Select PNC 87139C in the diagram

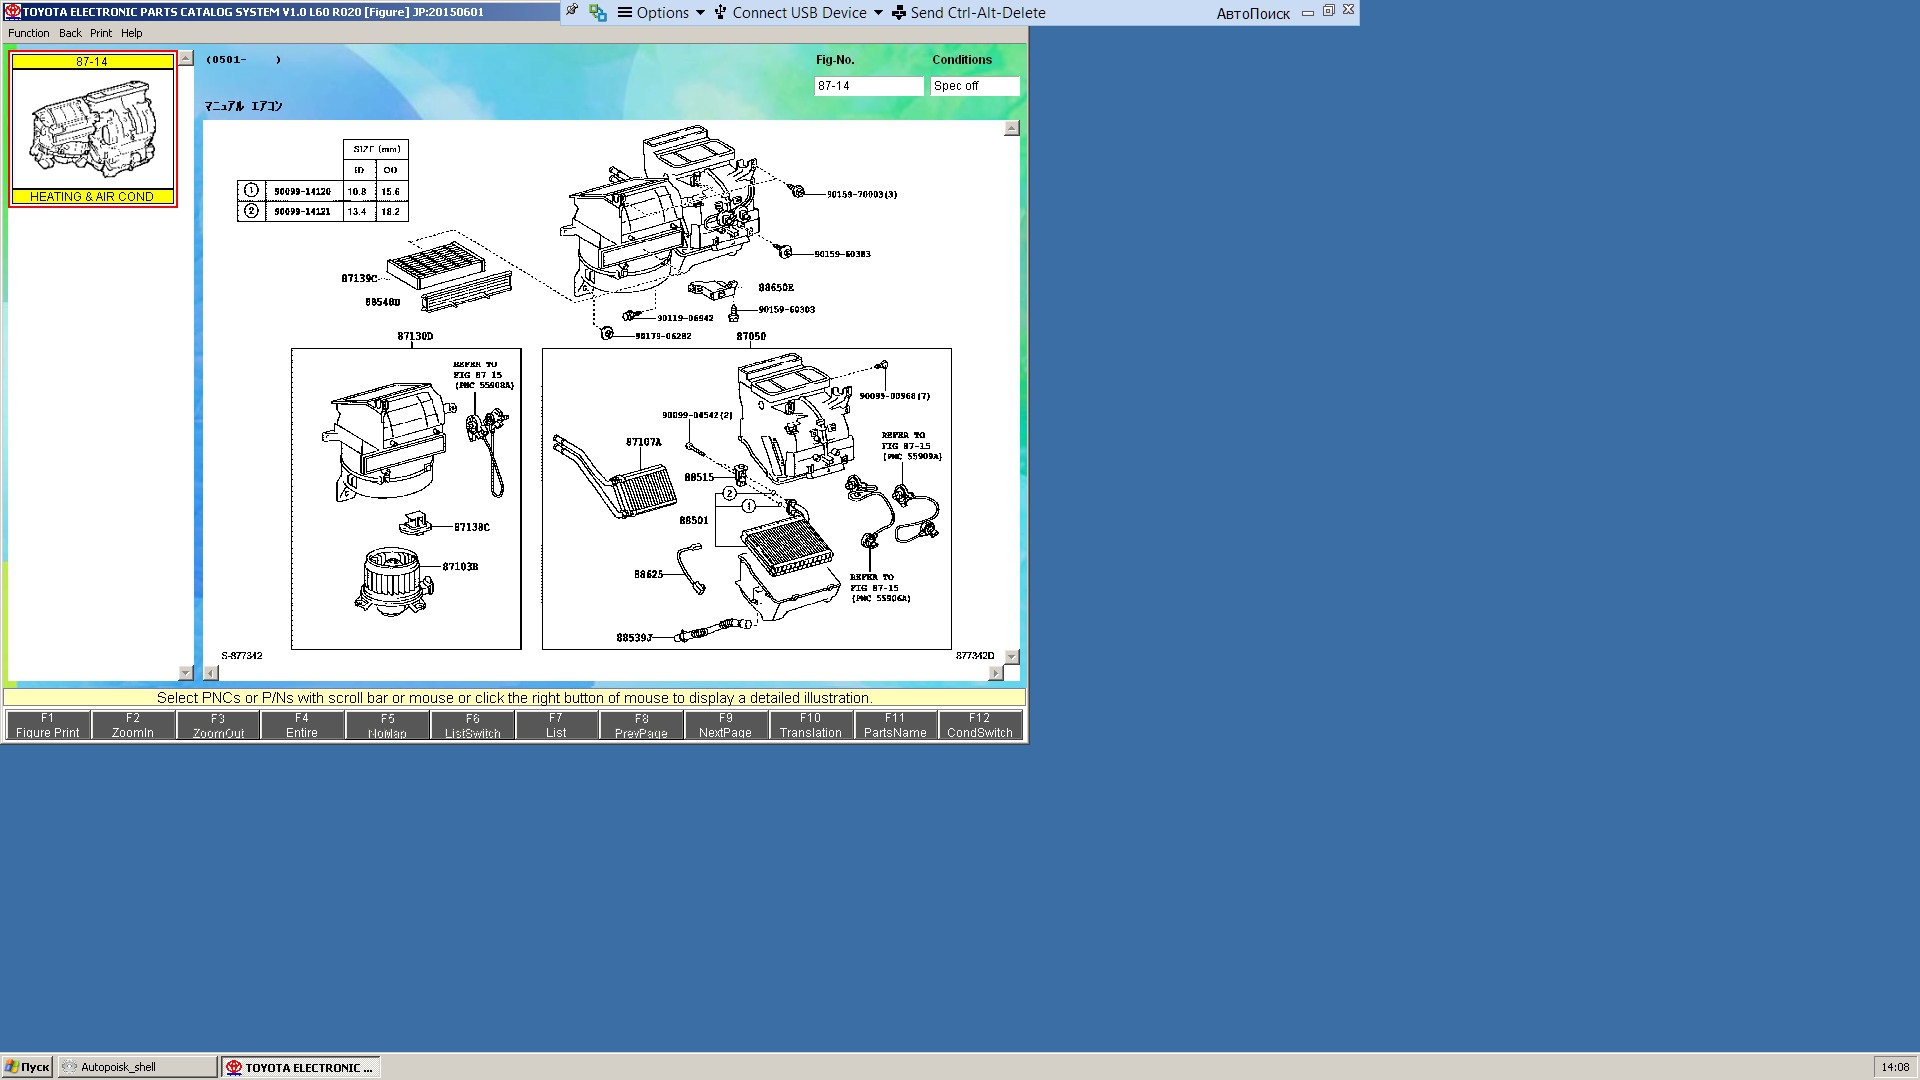pyautogui.click(x=359, y=278)
